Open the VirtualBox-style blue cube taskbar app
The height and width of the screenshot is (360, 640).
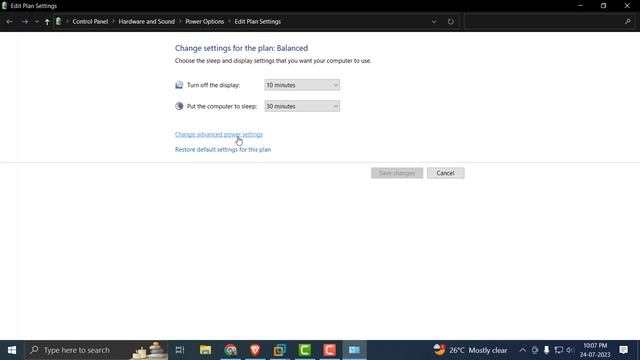tap(280, 350)
